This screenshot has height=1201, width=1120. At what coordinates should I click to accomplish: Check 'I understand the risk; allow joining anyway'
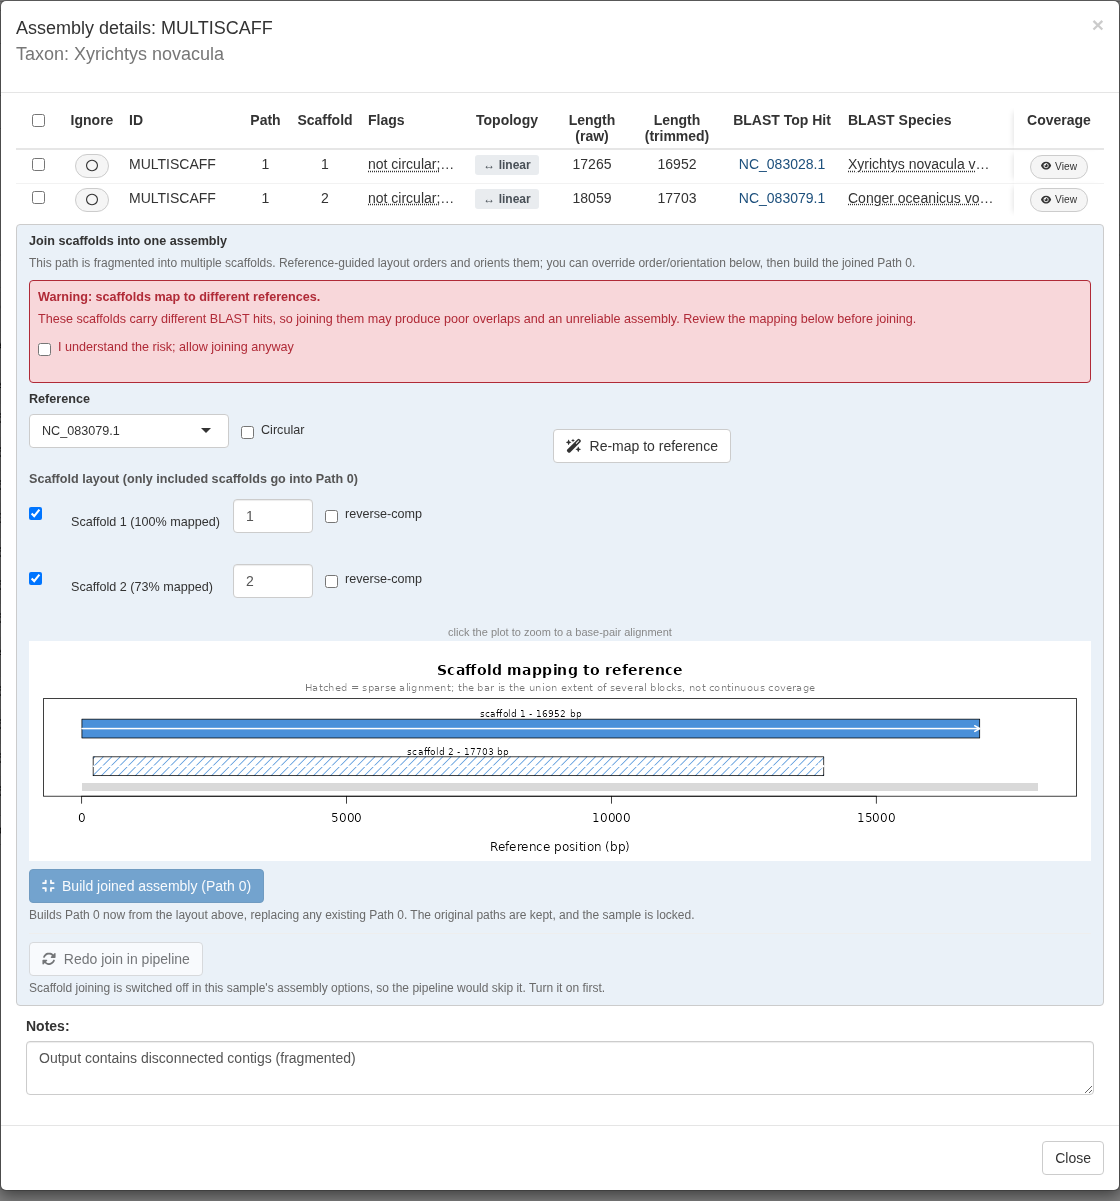pos(45,349)
